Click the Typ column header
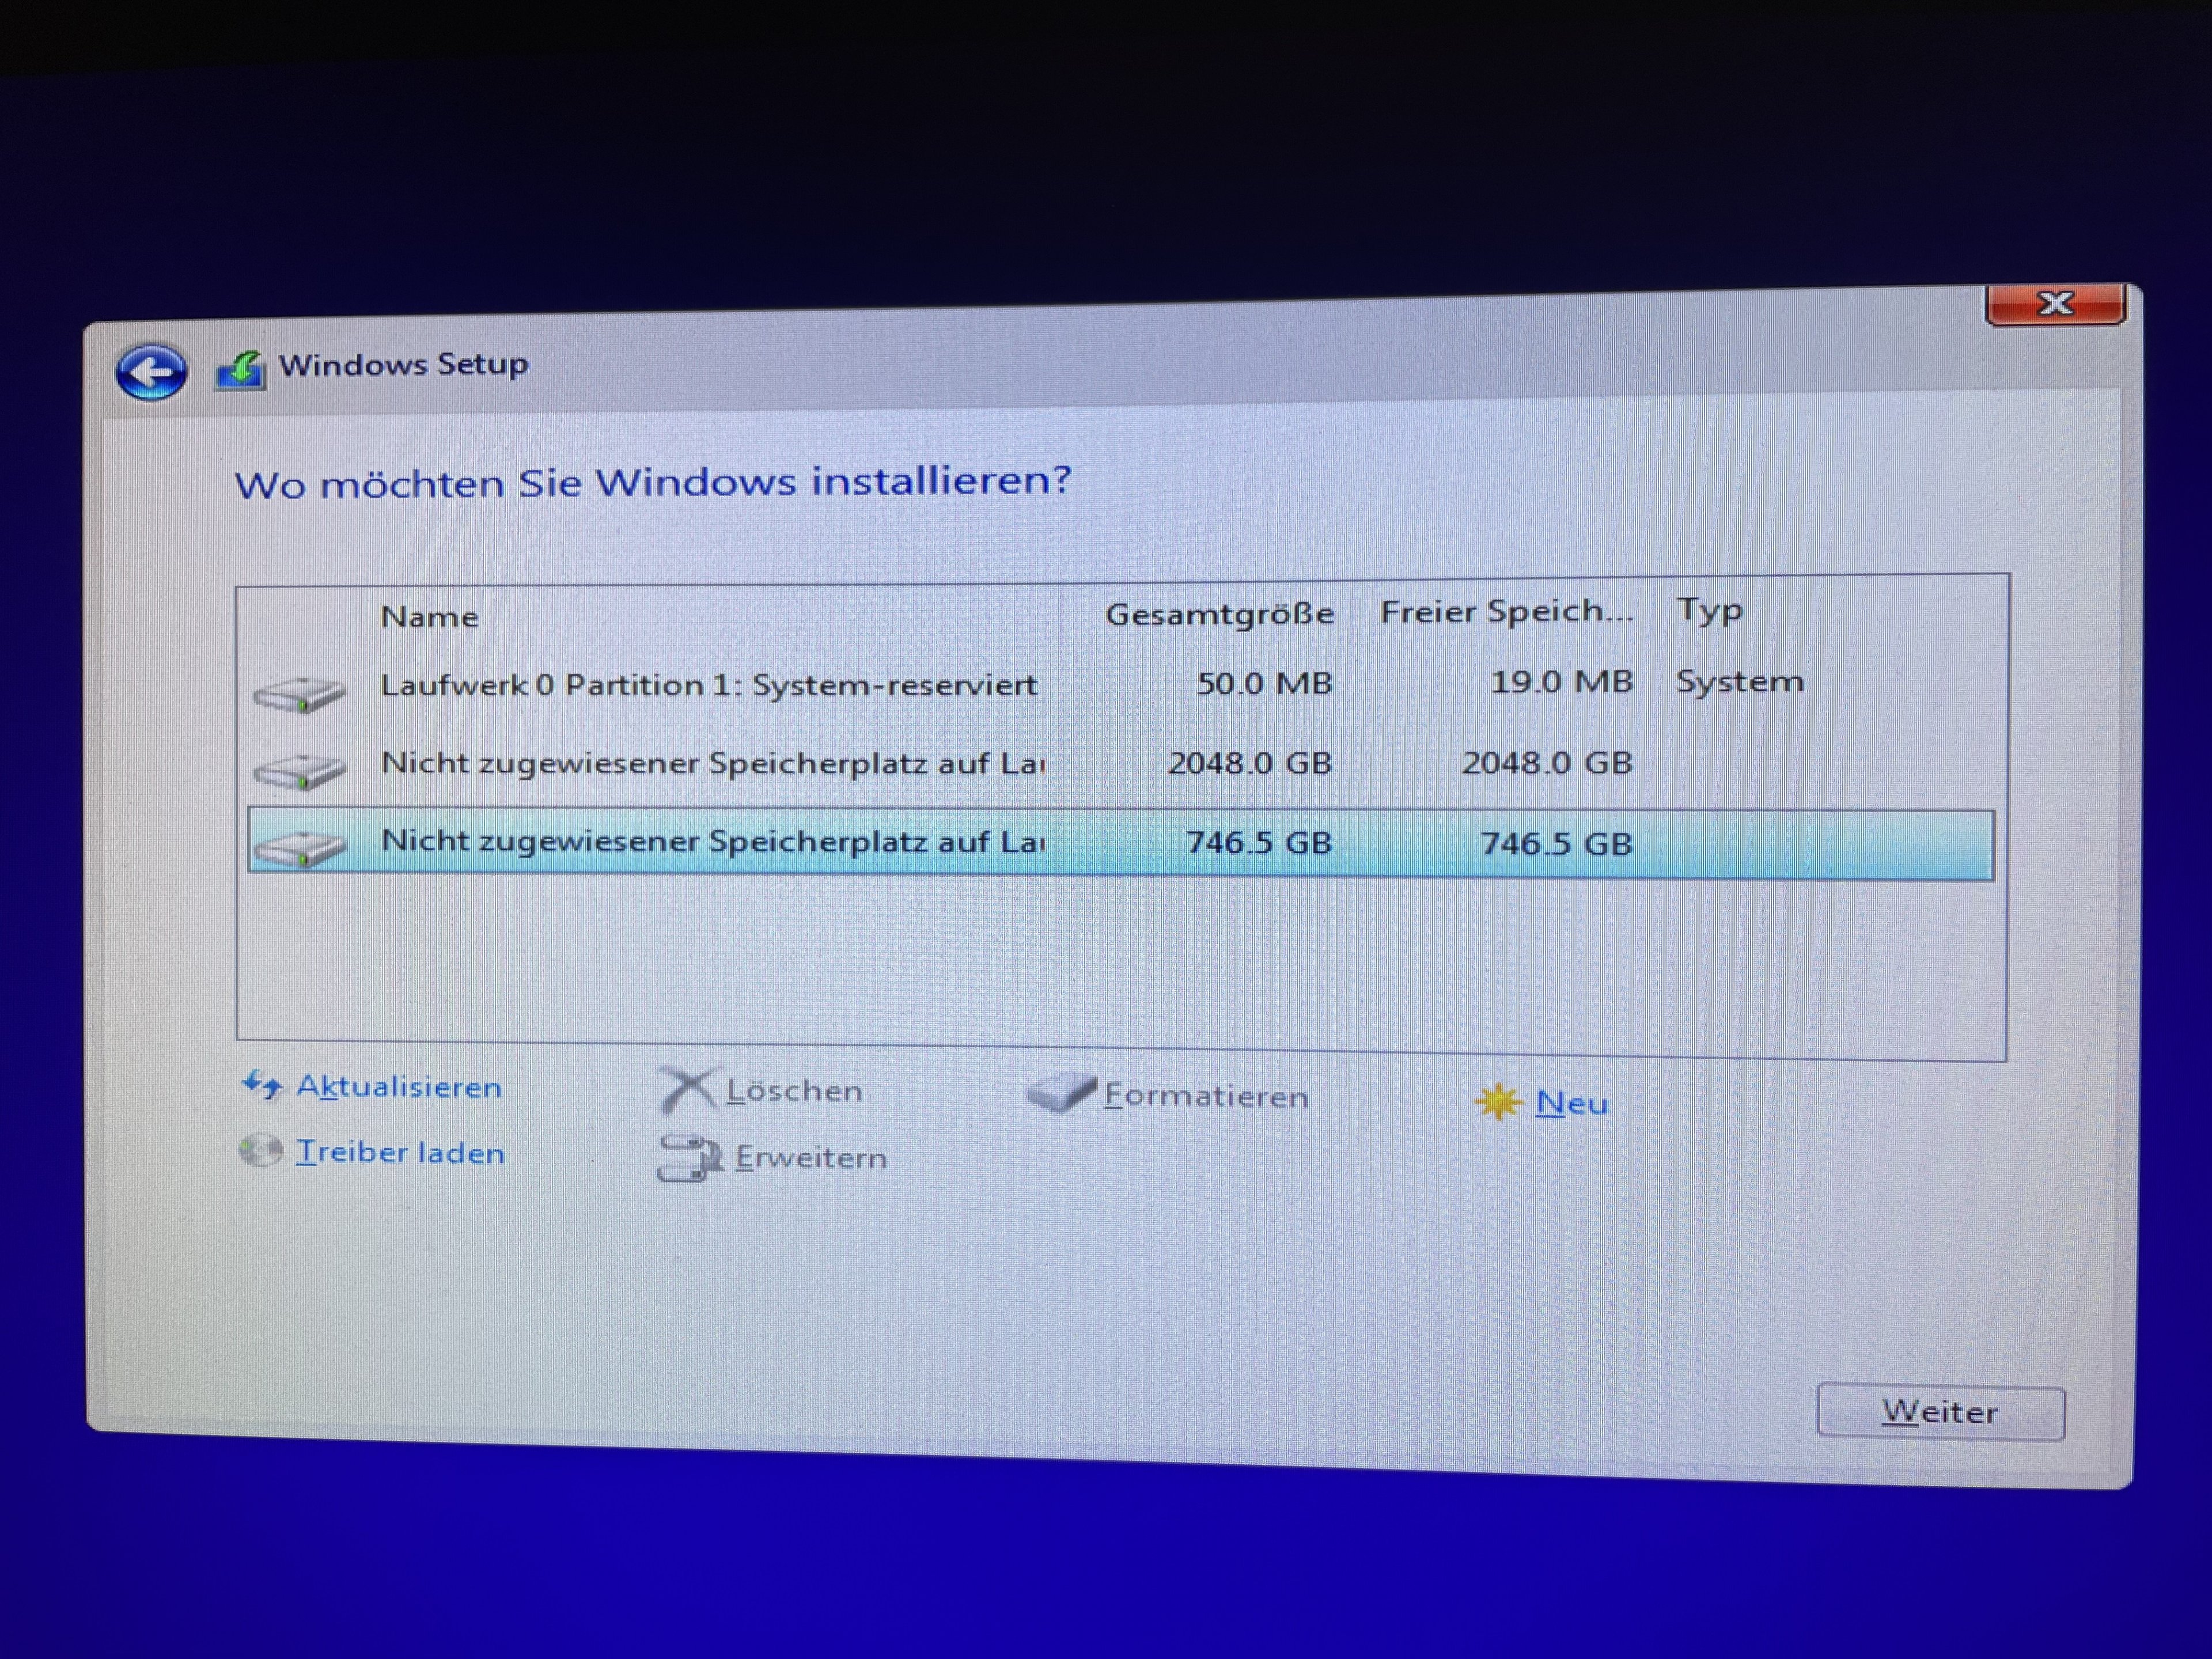2212x1659 pixels. pyautogui.click(x=1710, y=611)
